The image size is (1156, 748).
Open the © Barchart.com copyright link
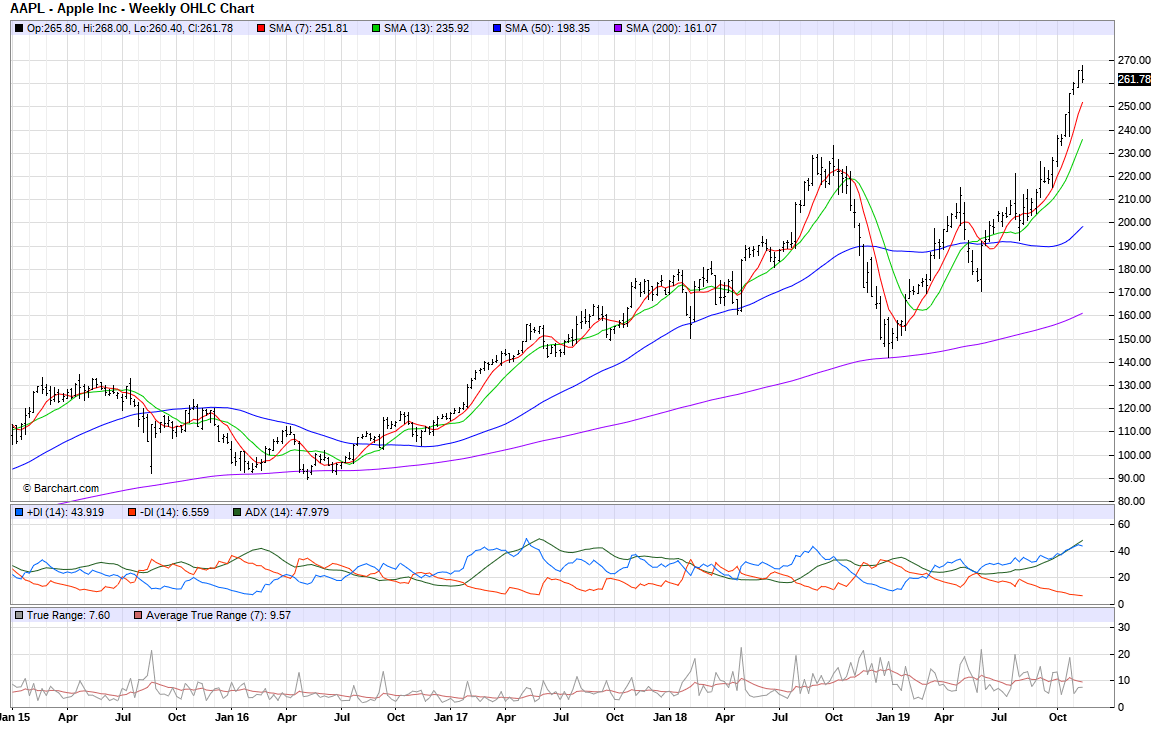[x=60, y=488]
